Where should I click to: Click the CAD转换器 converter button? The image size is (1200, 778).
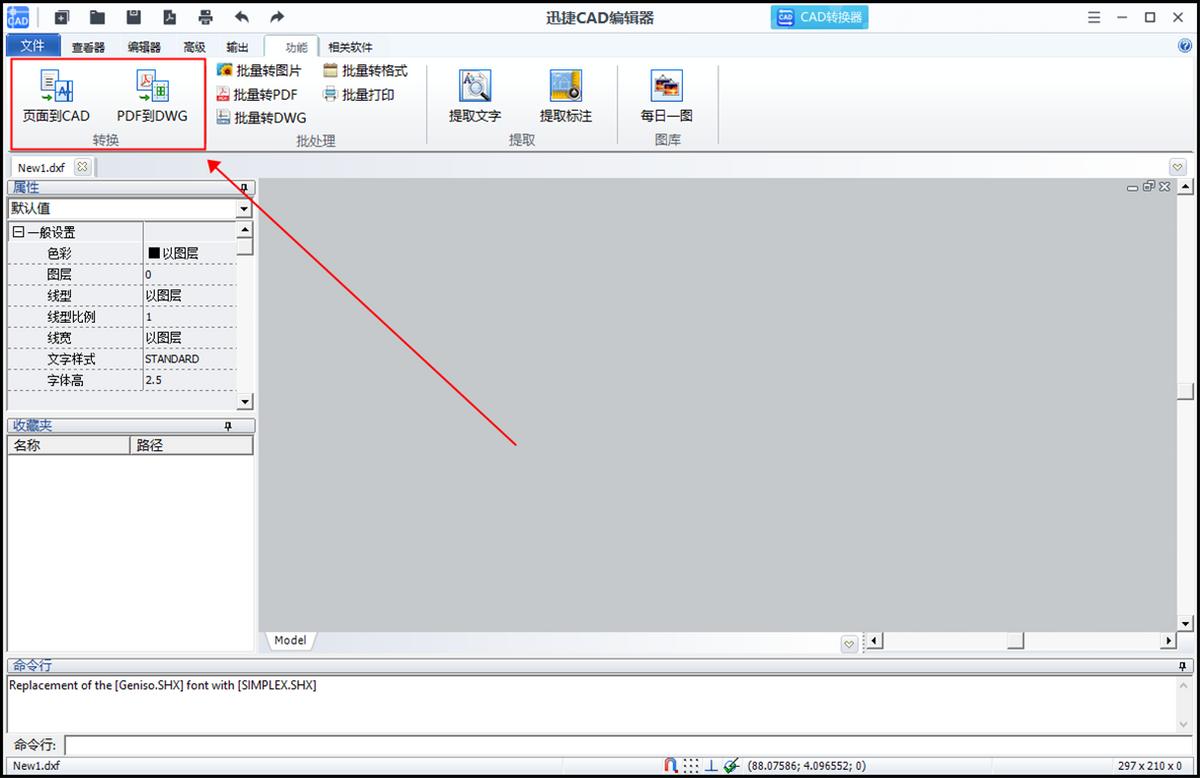(819, 17)
